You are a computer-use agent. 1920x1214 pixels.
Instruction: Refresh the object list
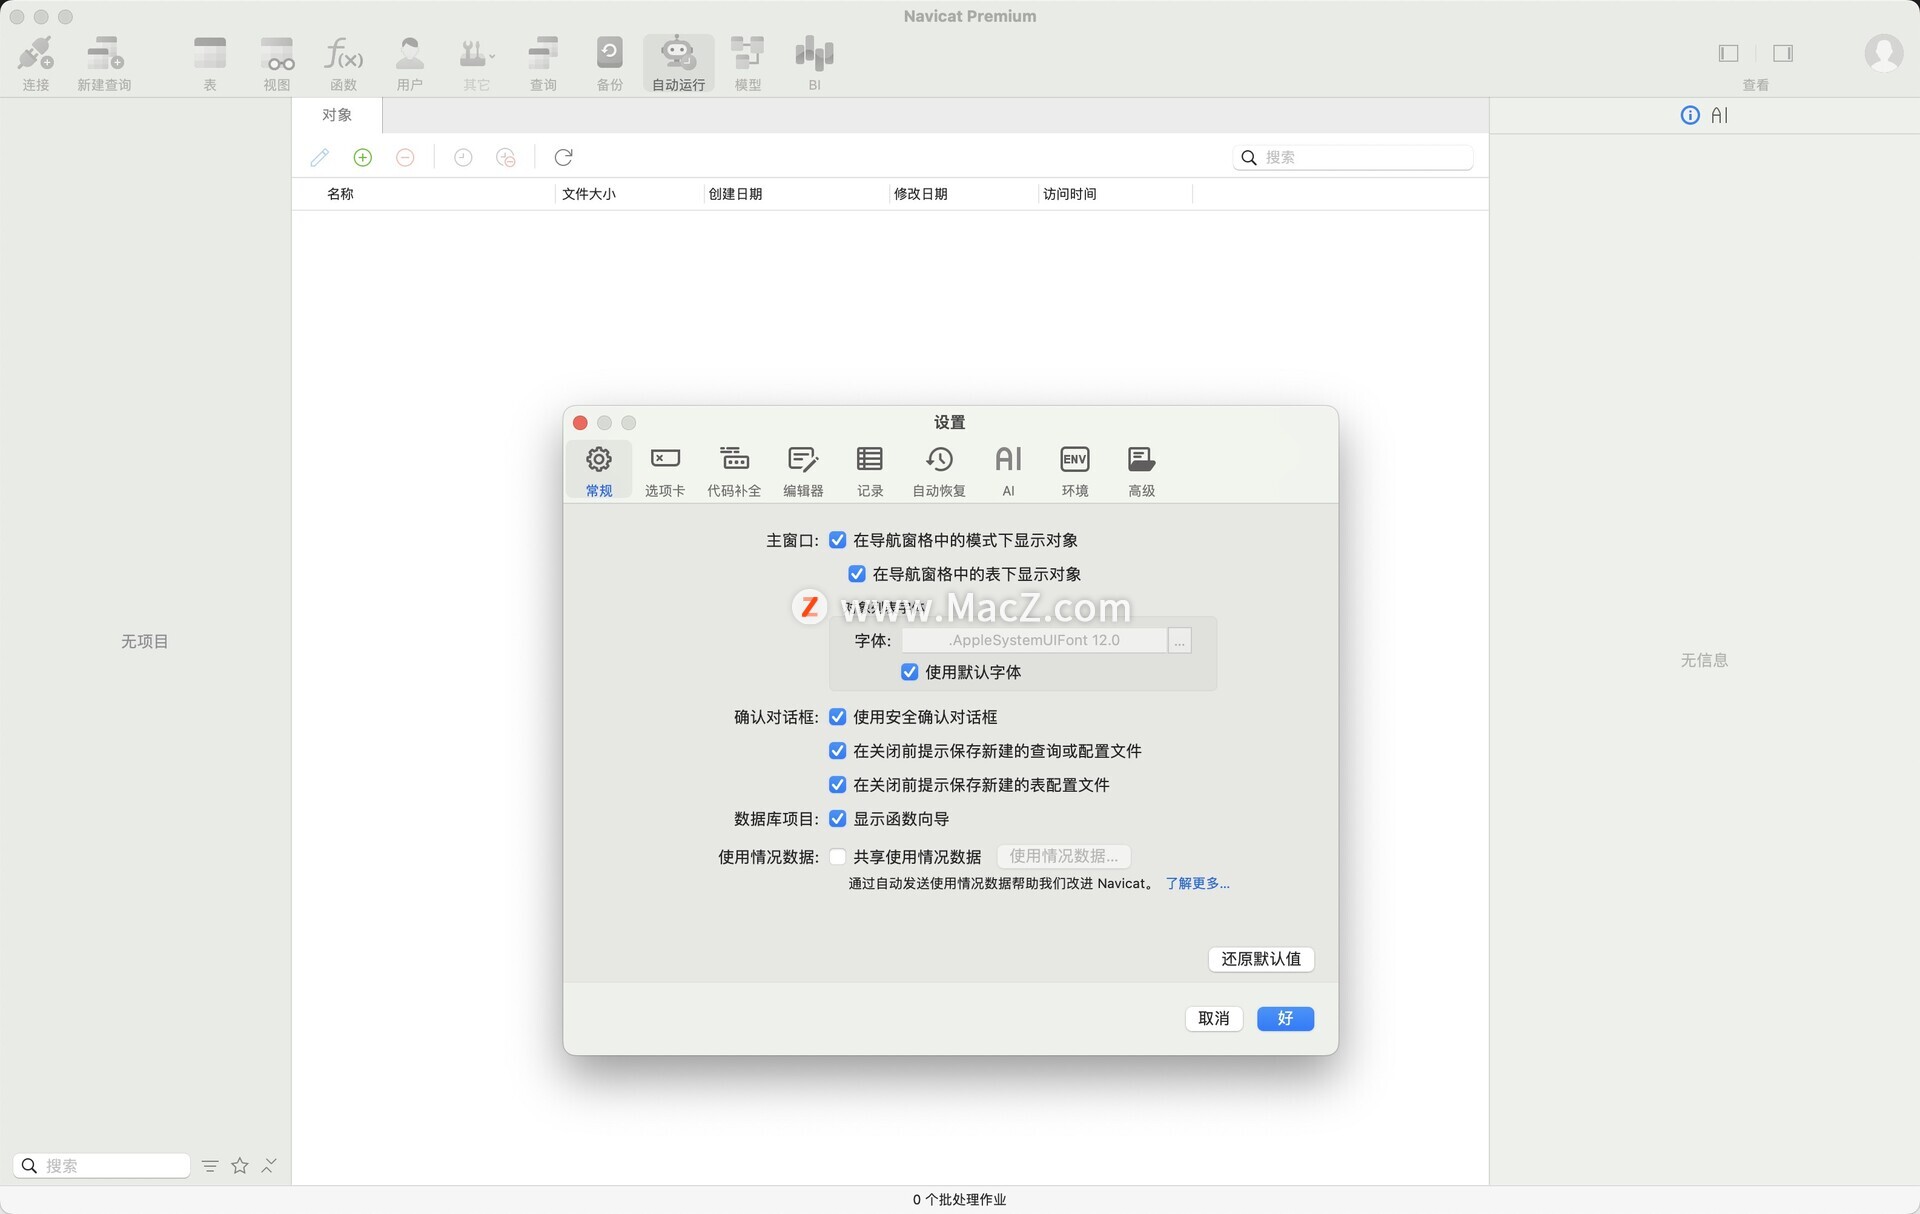click(x=564, y=157)
